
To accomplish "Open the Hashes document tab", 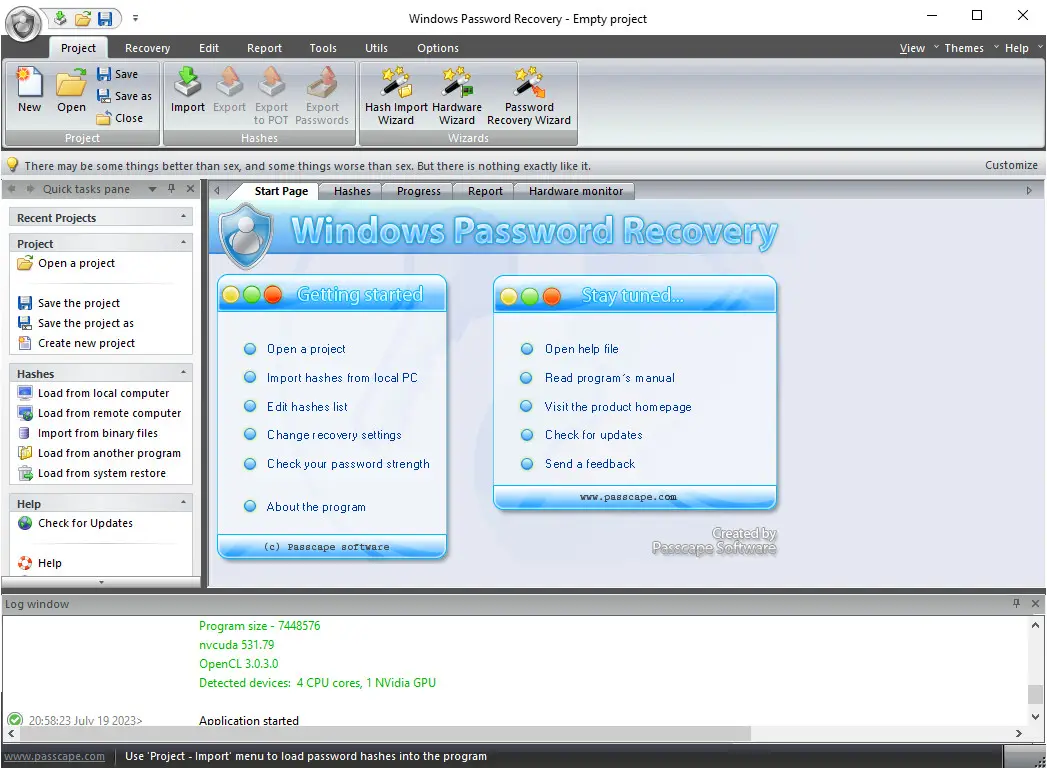I will [x=352, y=191].
